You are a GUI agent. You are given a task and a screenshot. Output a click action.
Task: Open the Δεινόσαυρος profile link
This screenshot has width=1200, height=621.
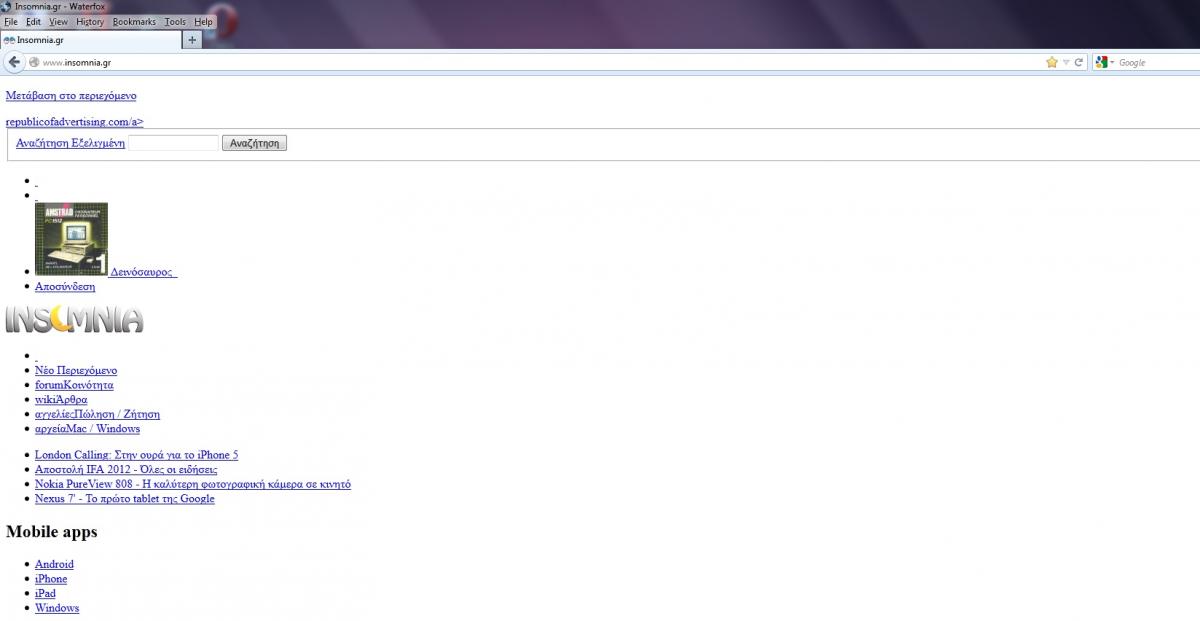(142, 271)
